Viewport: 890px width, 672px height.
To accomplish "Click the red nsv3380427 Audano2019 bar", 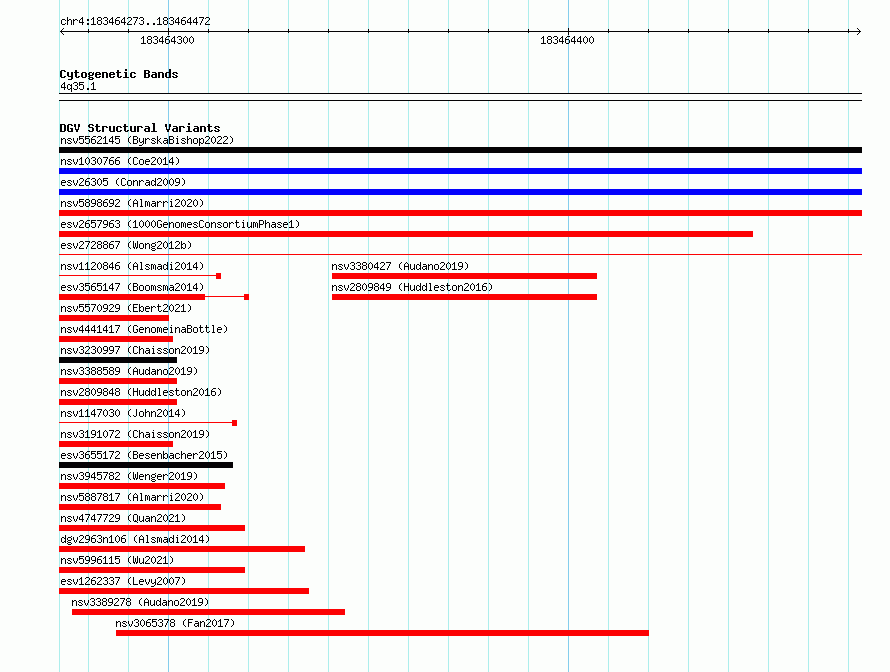I will [x=464, y=276].
